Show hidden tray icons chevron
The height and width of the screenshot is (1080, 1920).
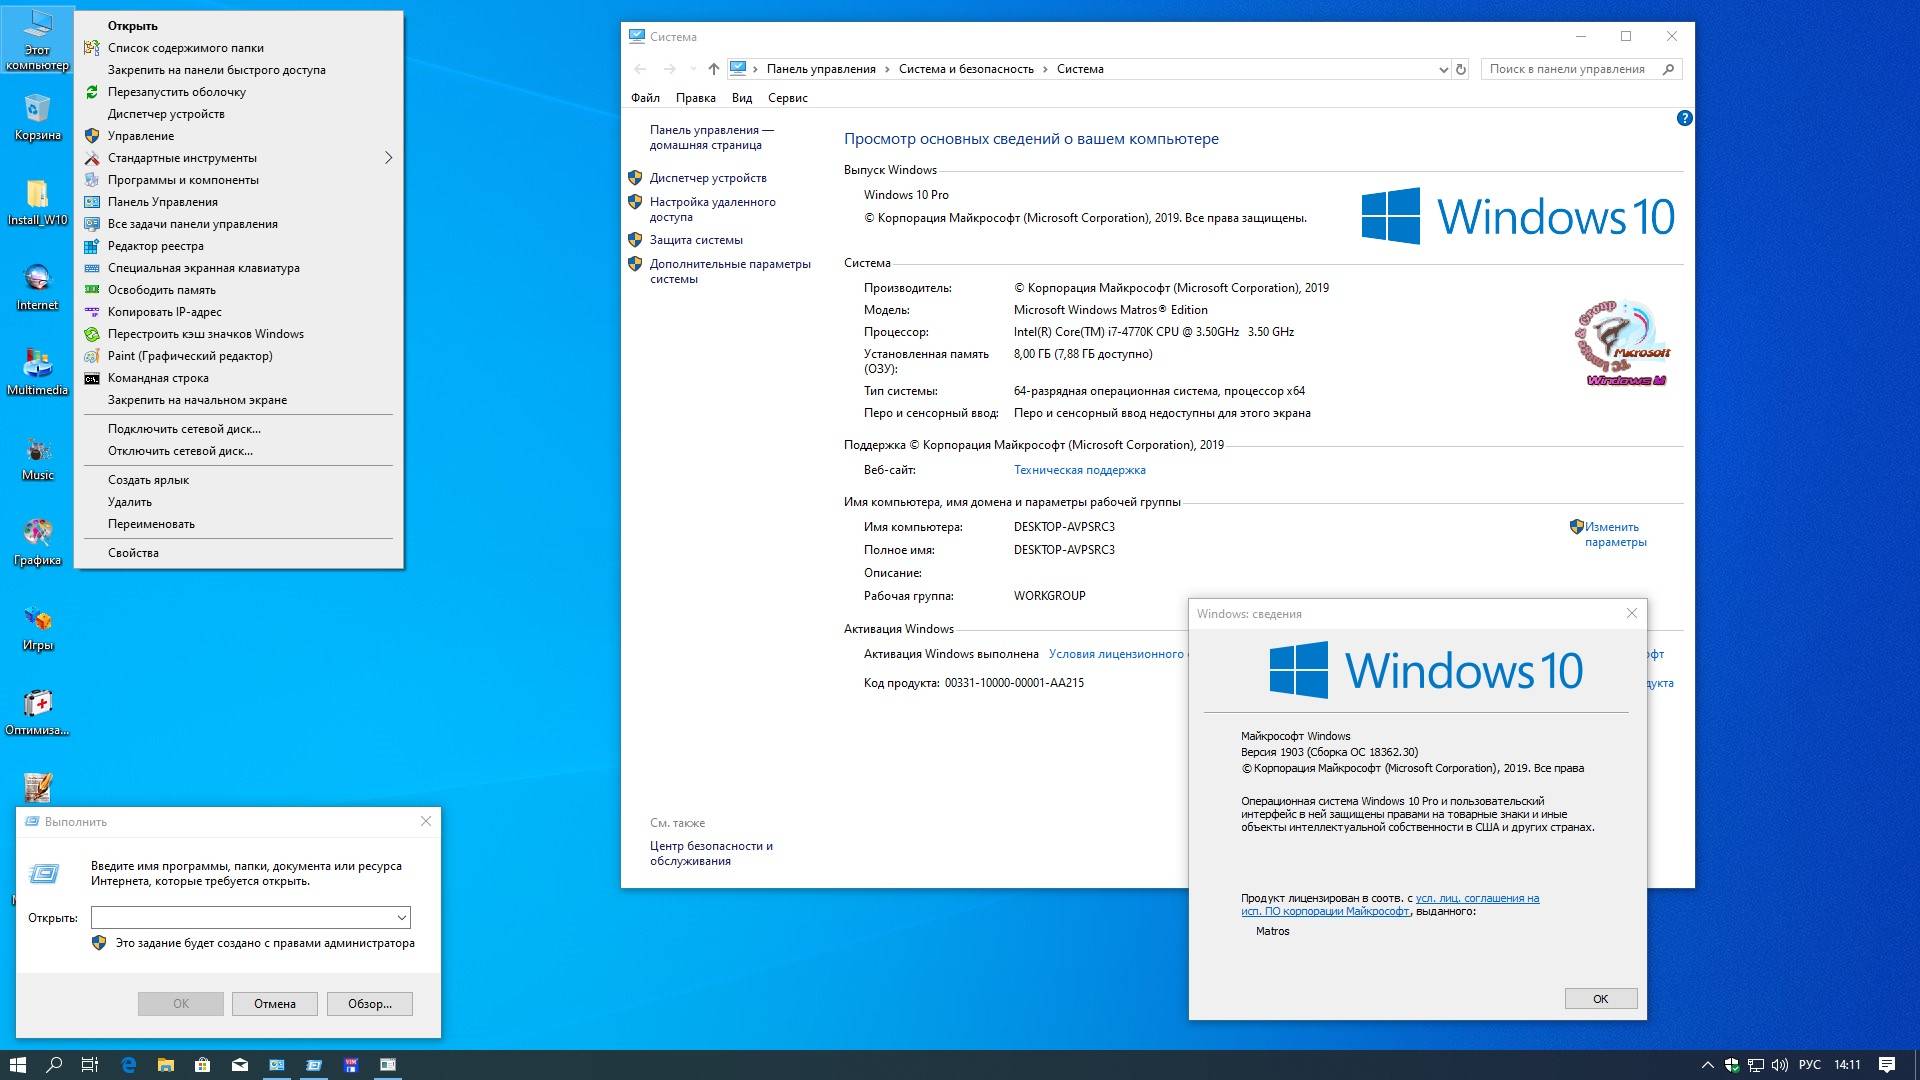1707,1065
